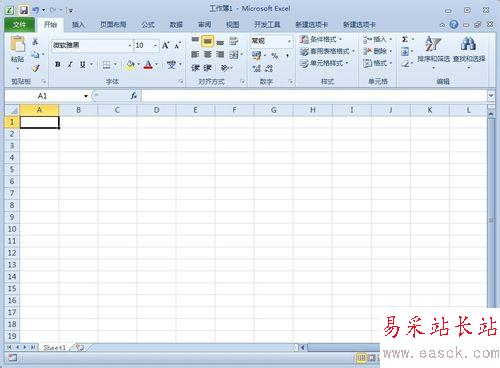Image resolution: width=500 pixels, height=368 pixels.
Task: Open the Insert cells dropdown
Action: 377,39
